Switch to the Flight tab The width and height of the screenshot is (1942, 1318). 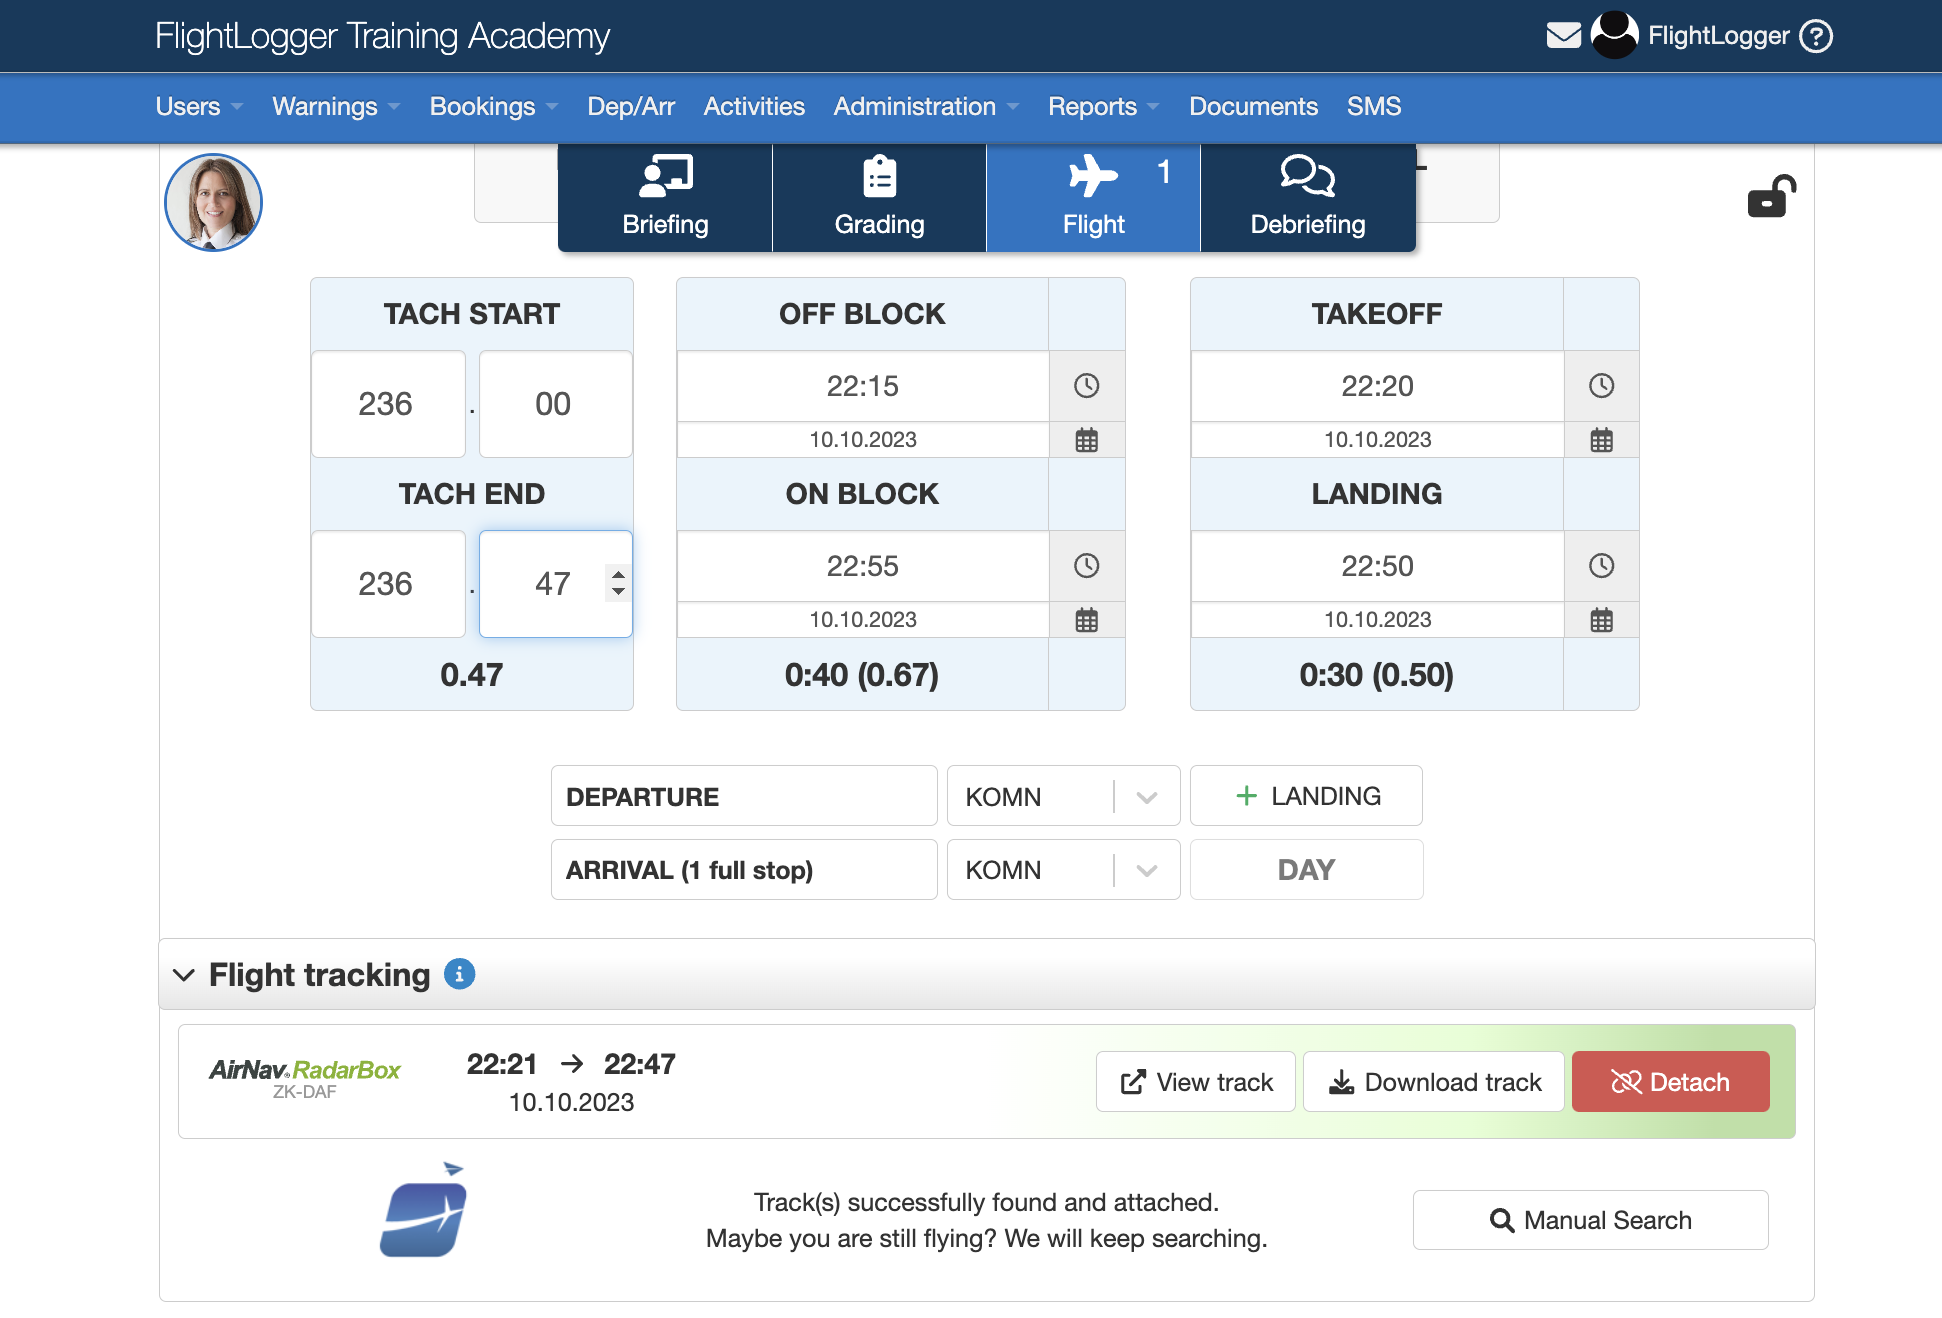tap(1092, 197)
